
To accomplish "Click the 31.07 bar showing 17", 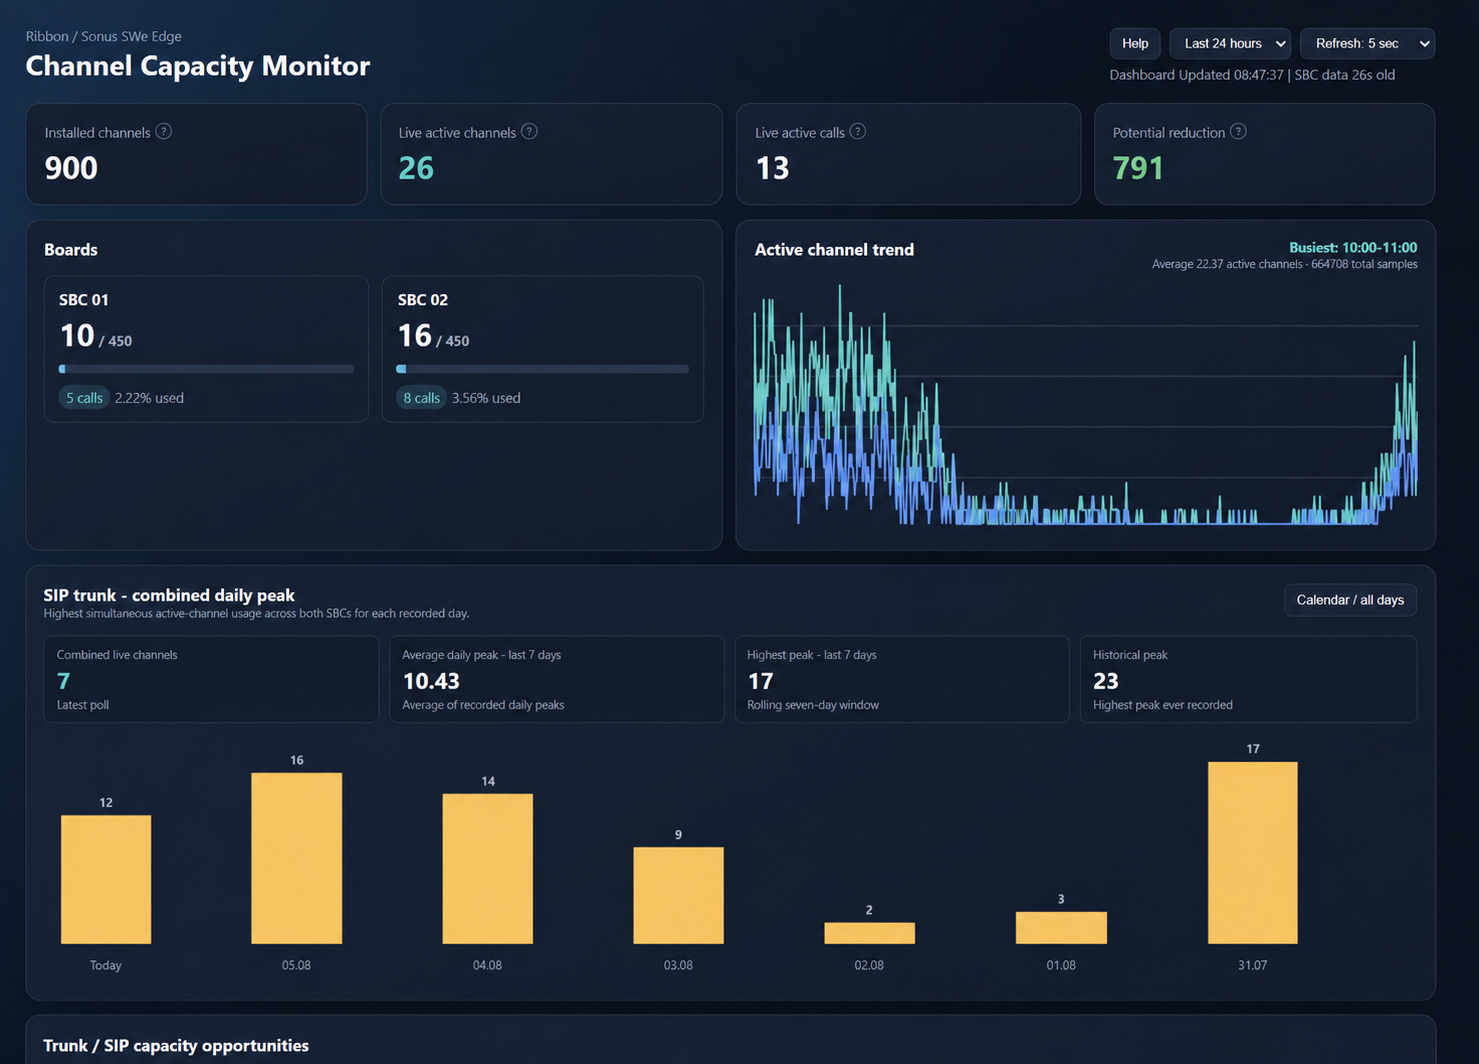I will (1253, 852).
